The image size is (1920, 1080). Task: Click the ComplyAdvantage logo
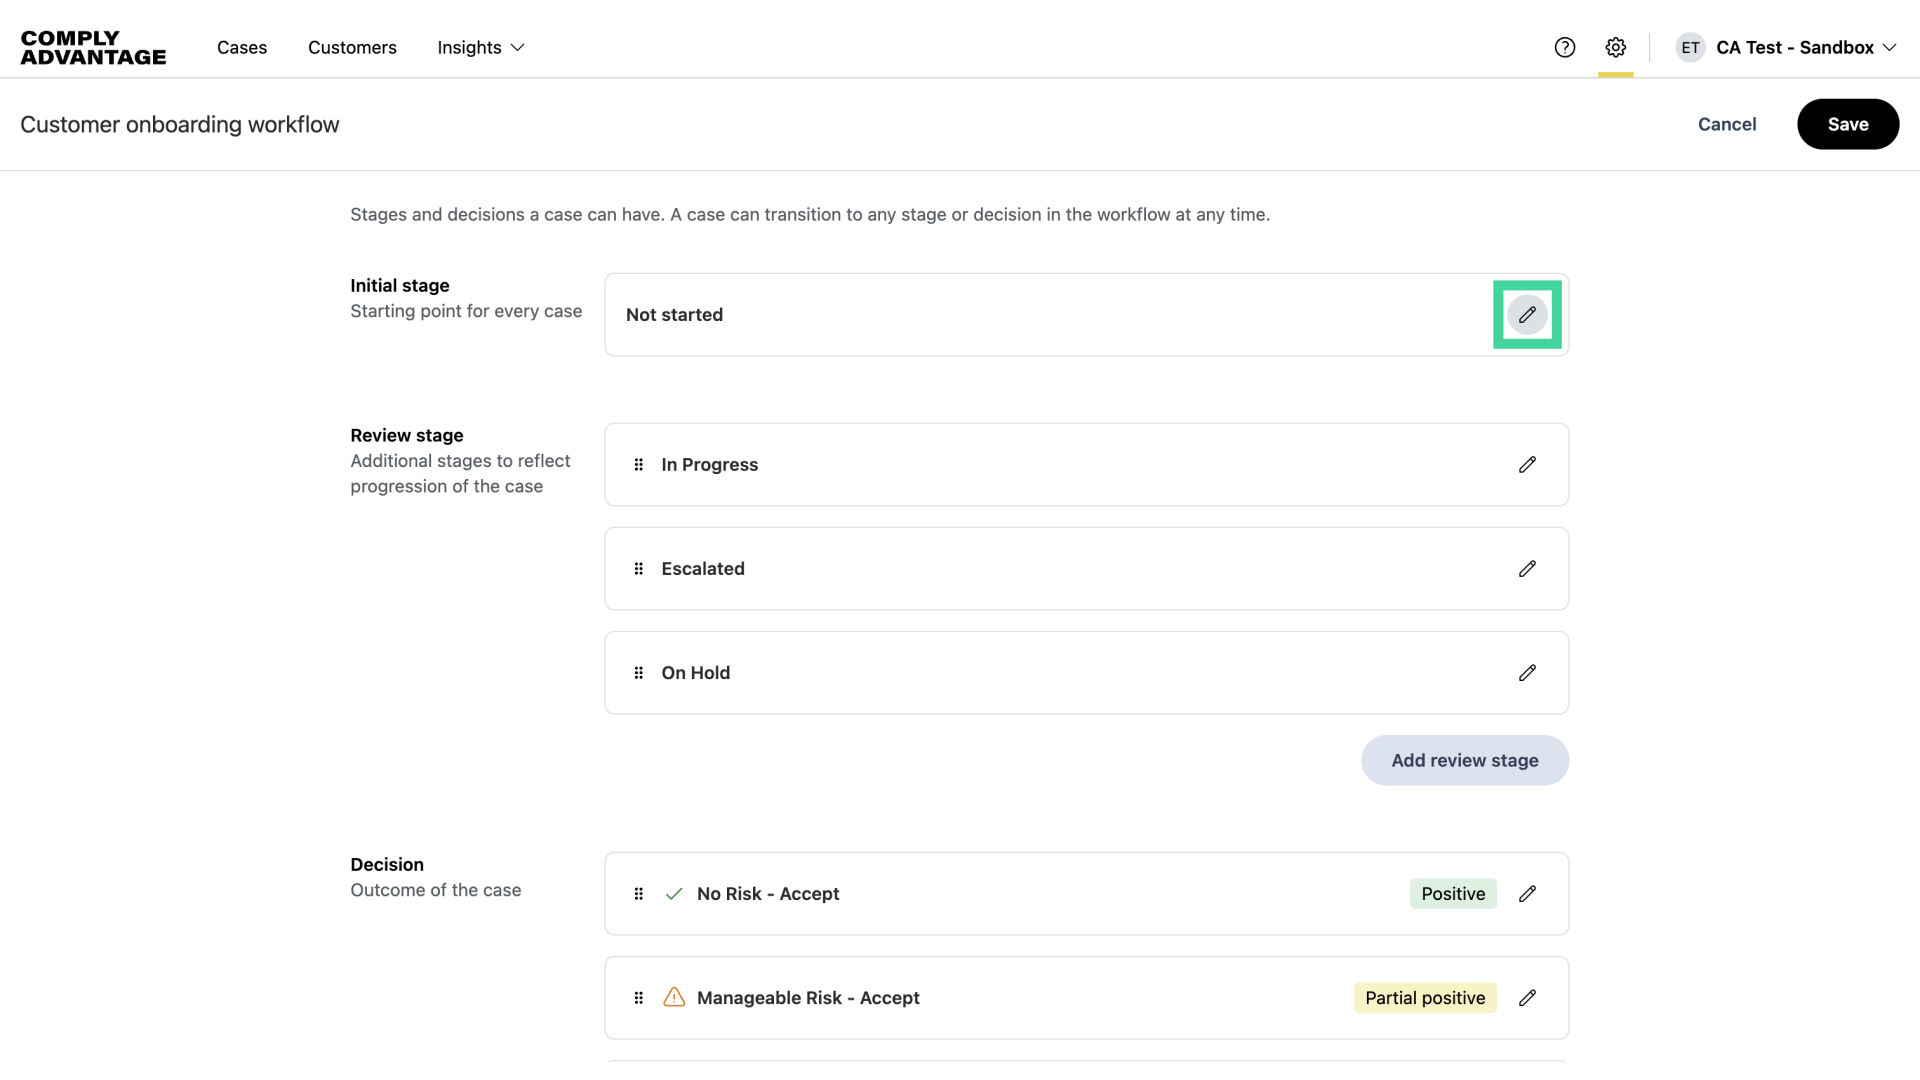(93, 47)
